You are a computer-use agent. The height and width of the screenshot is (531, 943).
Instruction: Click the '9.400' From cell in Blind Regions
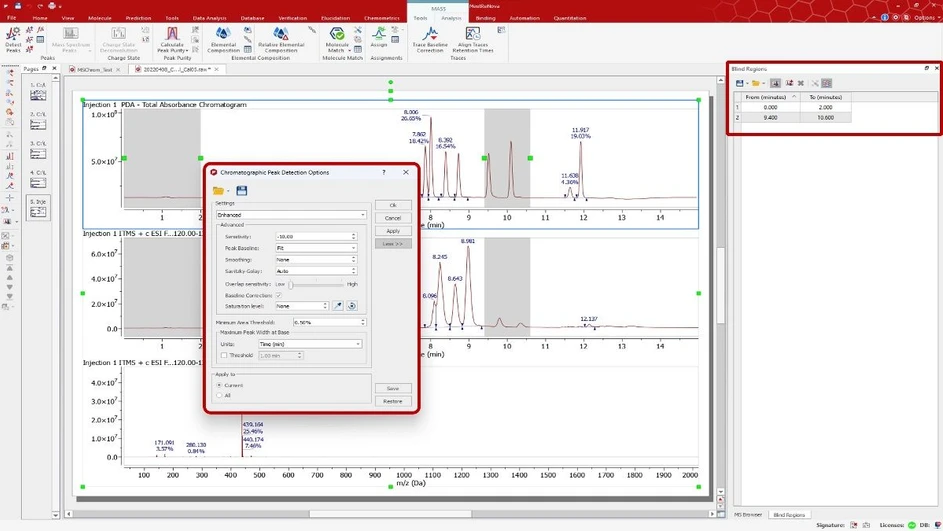pyautogui.click(x=770, y=118)
